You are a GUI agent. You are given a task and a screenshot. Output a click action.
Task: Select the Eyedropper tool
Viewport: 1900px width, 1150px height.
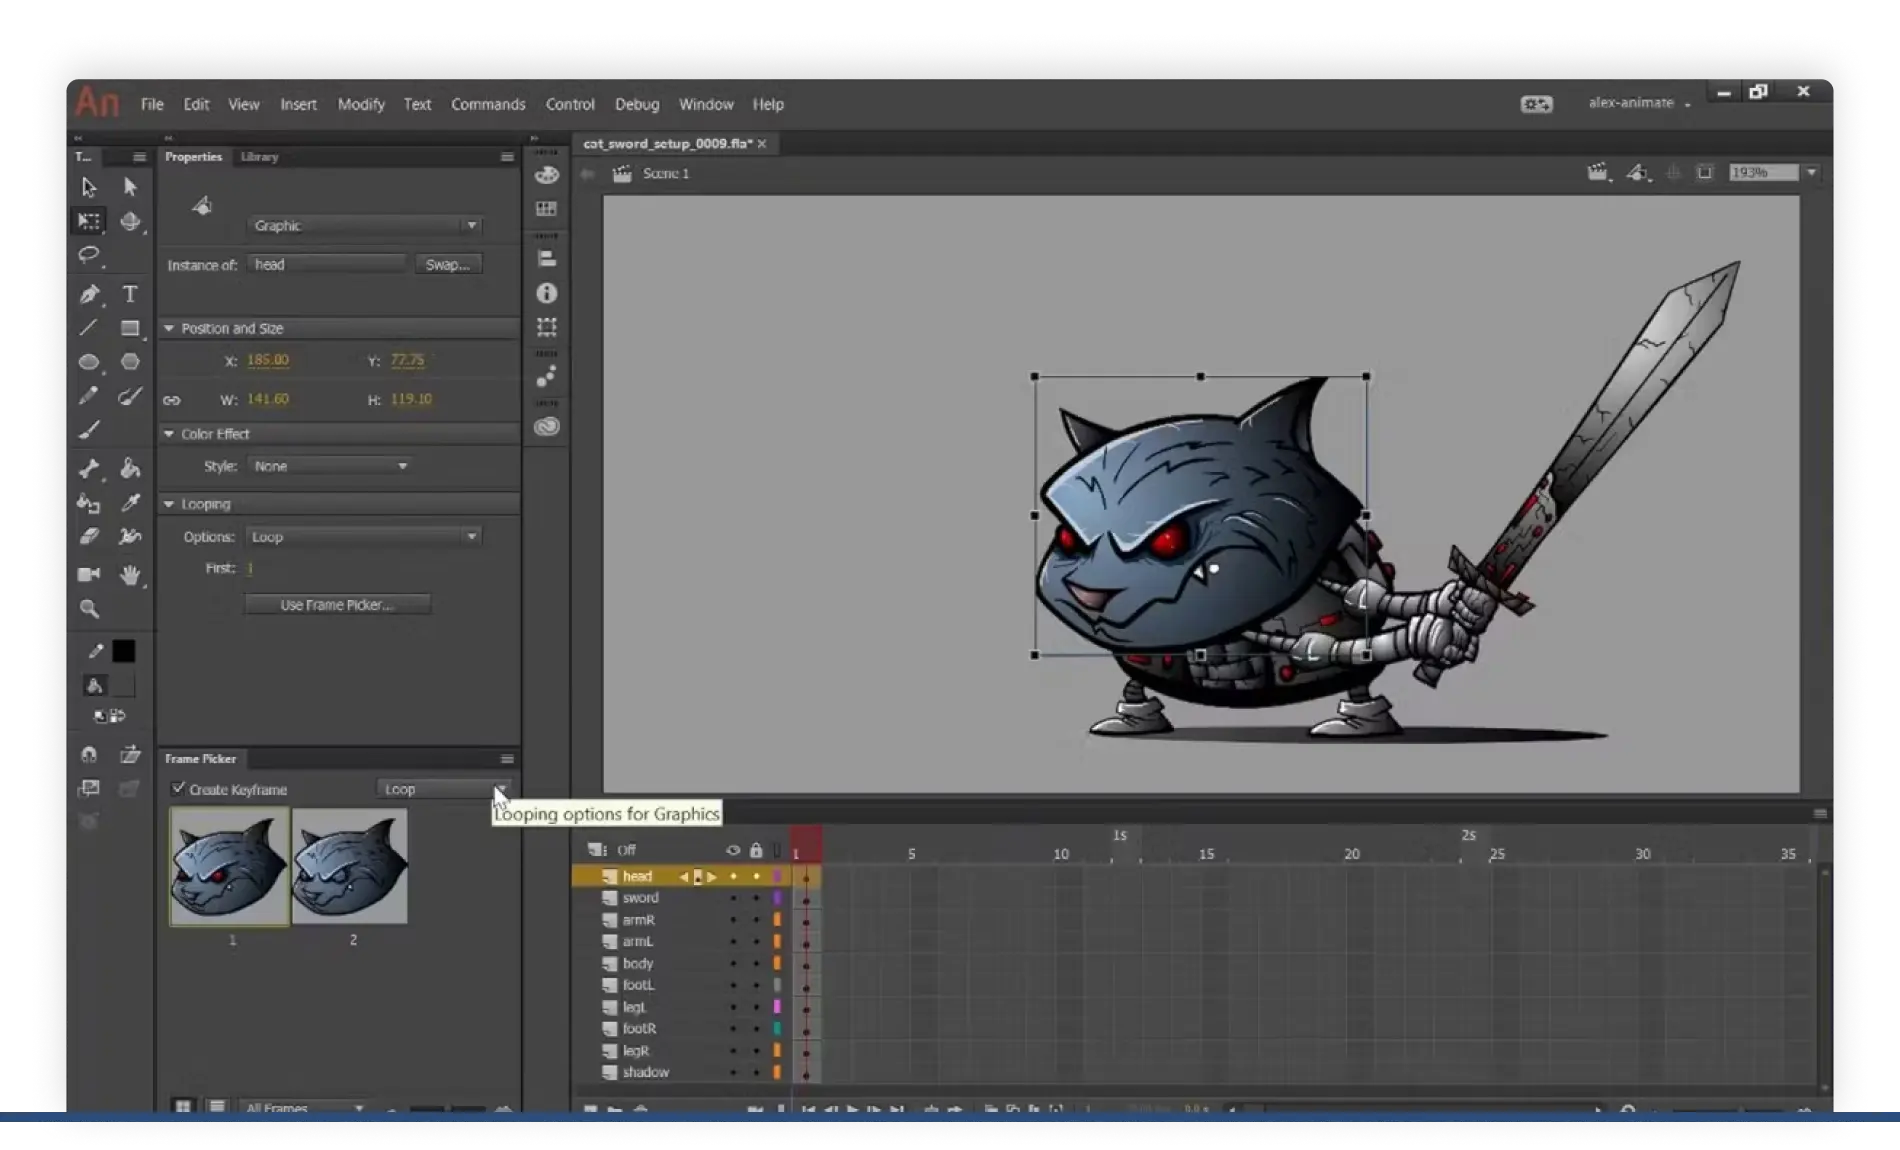(x=130, y=503)
